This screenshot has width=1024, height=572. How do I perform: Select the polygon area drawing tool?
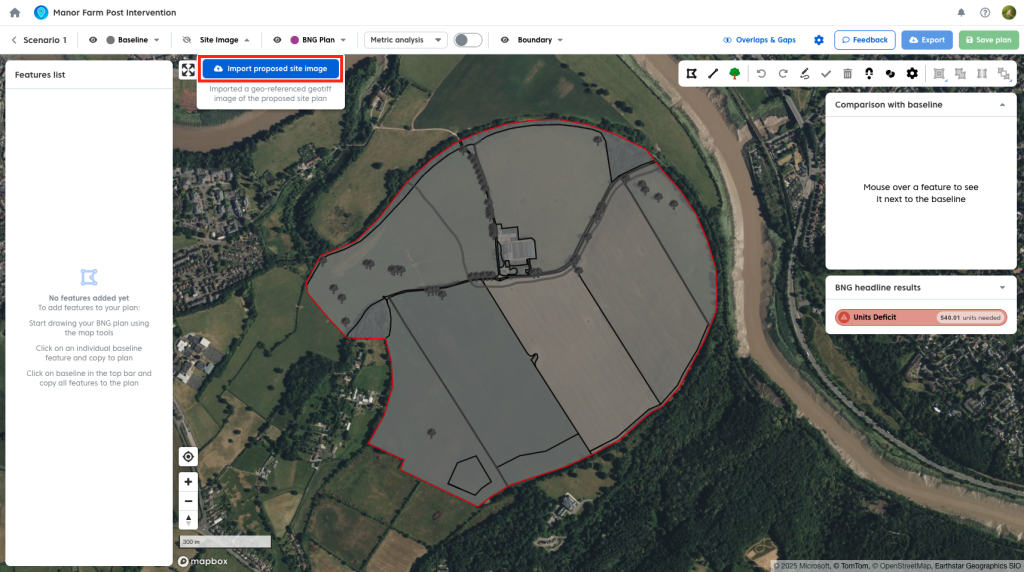click(x=691, y=73)
